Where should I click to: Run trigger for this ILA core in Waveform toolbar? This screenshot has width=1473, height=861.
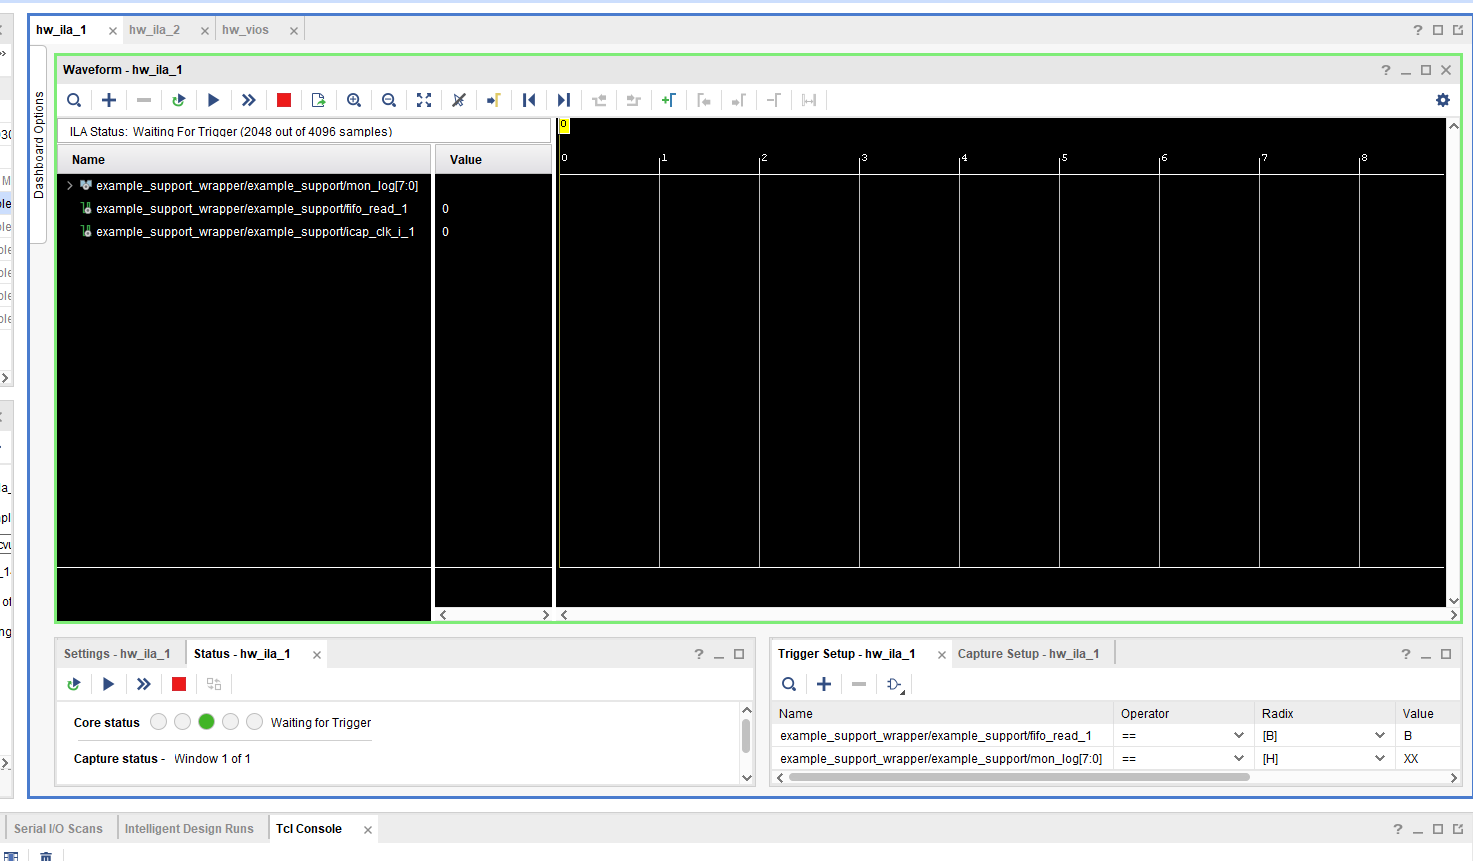tap(213, 100)
